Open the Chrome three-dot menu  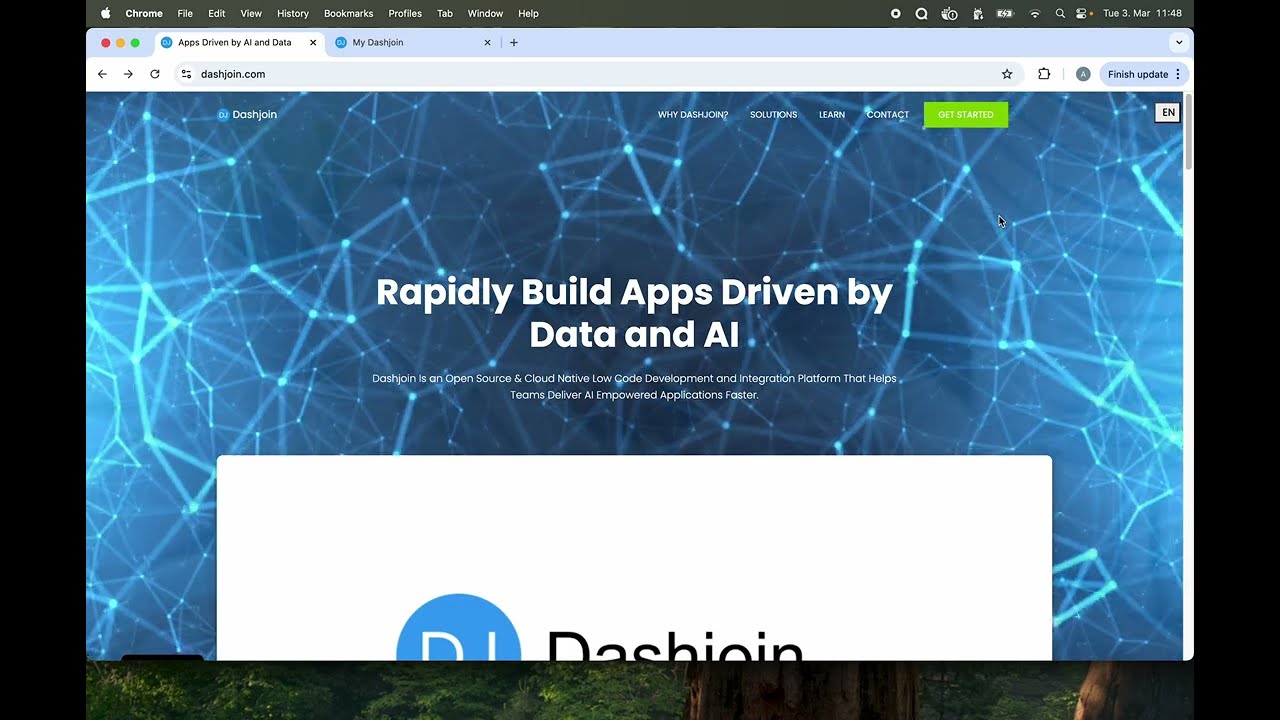[x=1178, y=74]
